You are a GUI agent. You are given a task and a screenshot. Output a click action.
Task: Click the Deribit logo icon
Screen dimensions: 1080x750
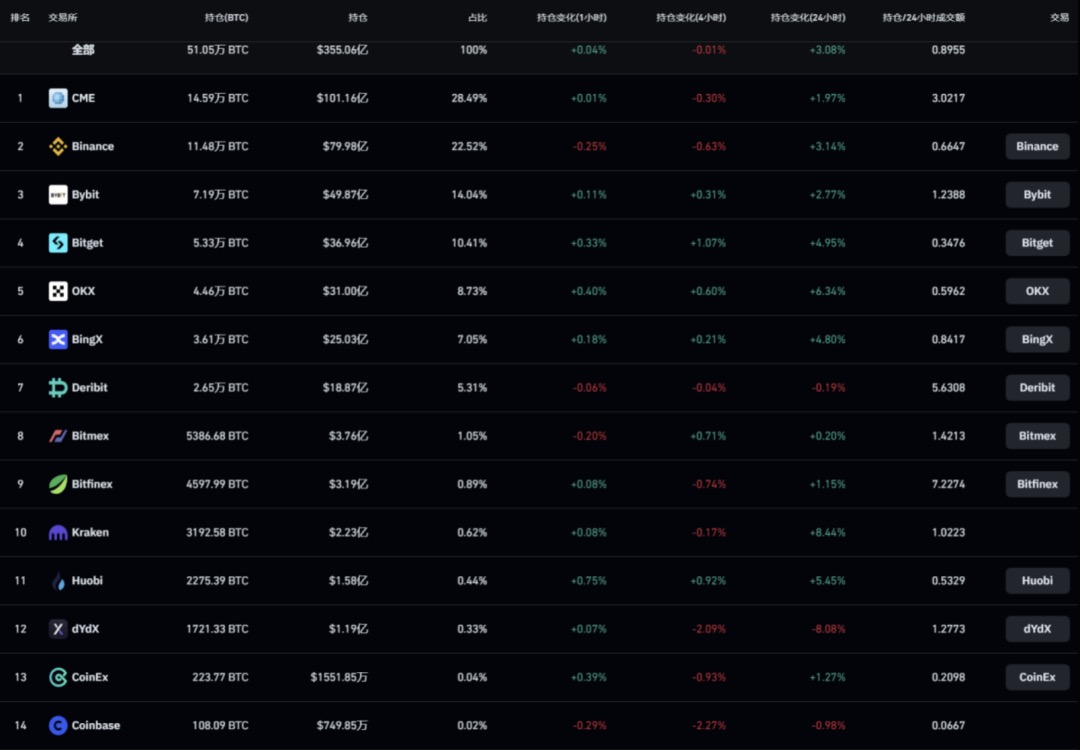click(58, 388)
